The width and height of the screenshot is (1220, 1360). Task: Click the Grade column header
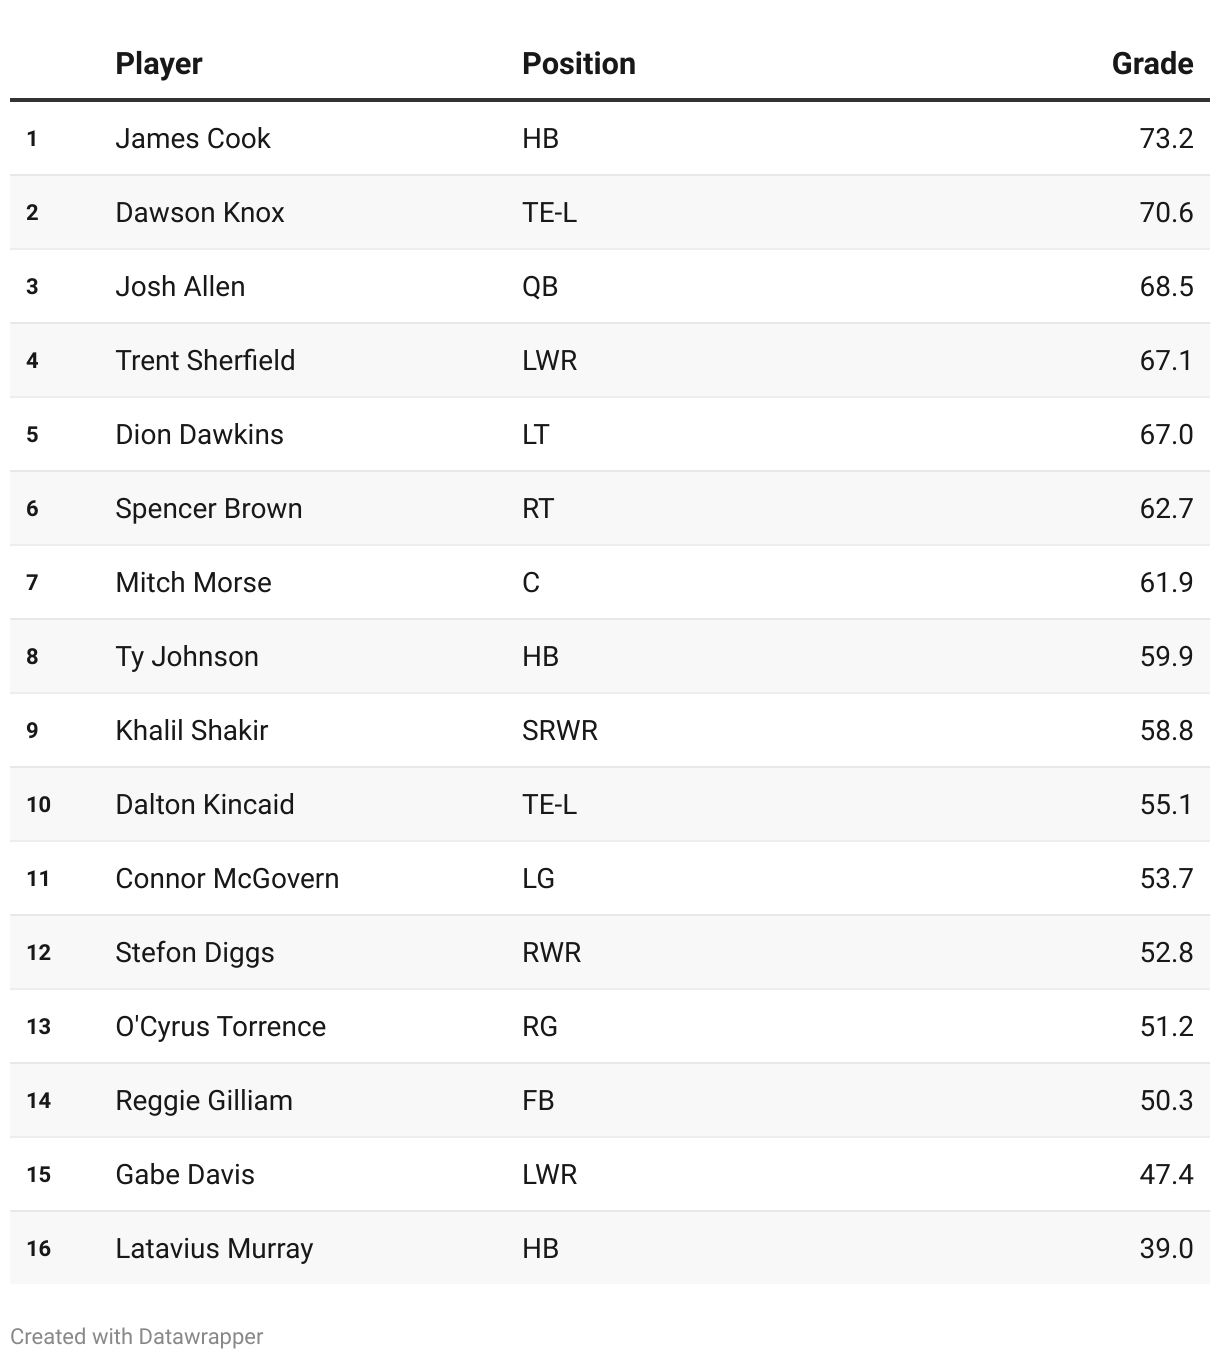coord(1151,64)
